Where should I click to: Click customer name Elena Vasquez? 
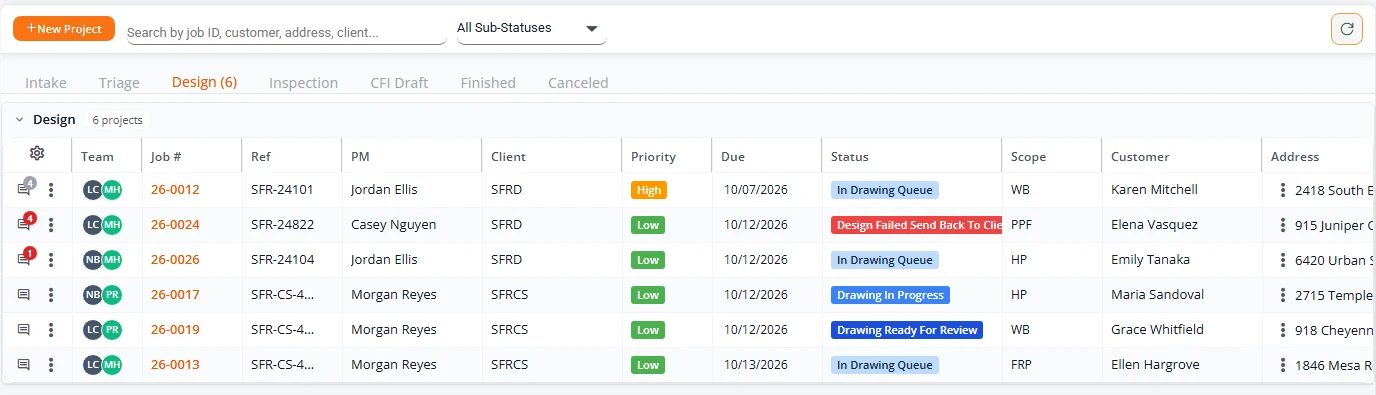click(1154, 225)
